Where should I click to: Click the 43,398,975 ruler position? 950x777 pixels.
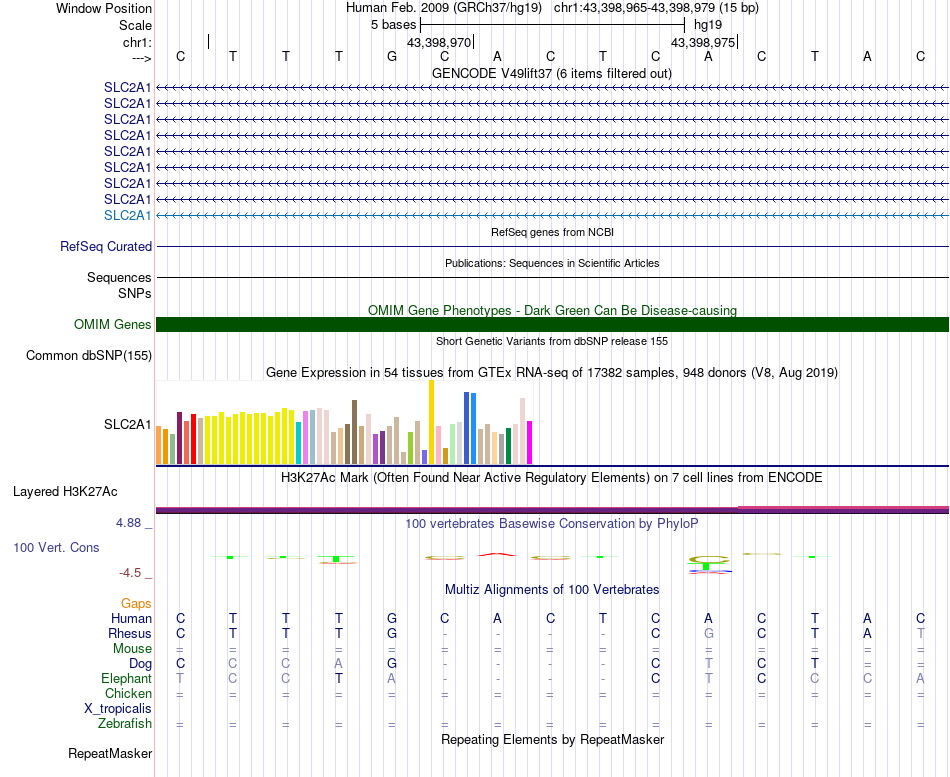703,42
